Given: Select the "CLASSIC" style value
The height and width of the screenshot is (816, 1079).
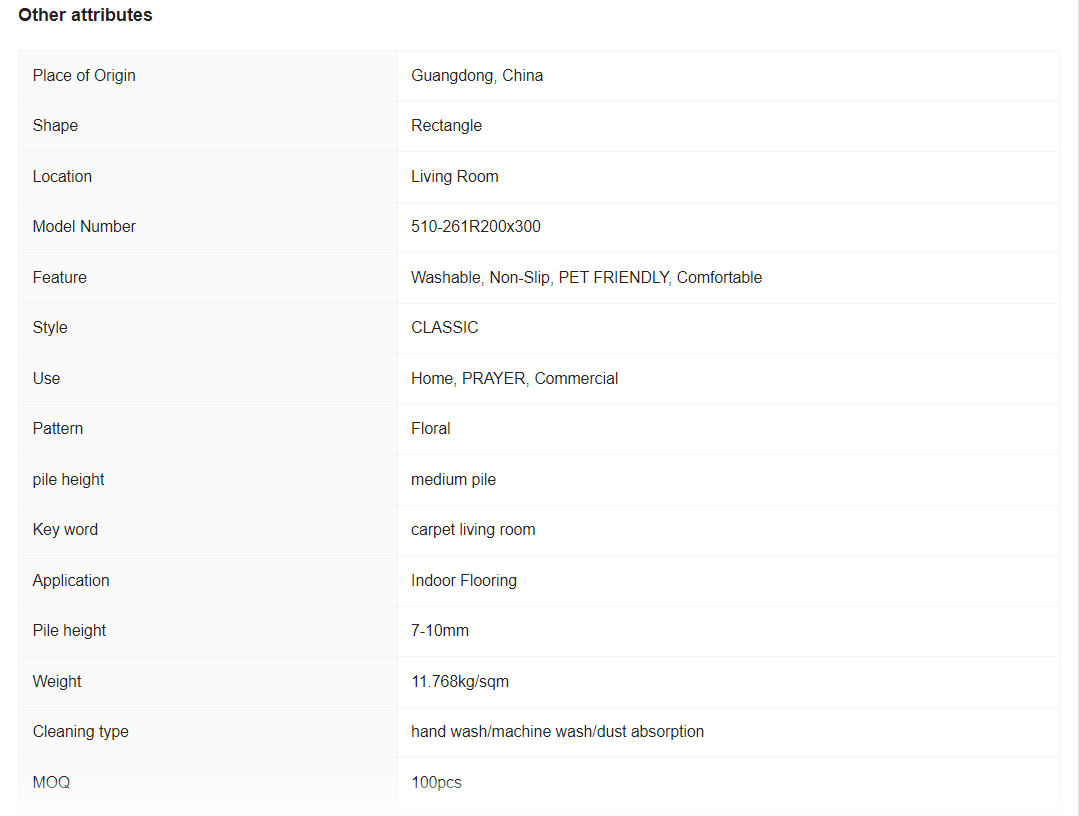Looking at the screenshot, I should [444, 328].
